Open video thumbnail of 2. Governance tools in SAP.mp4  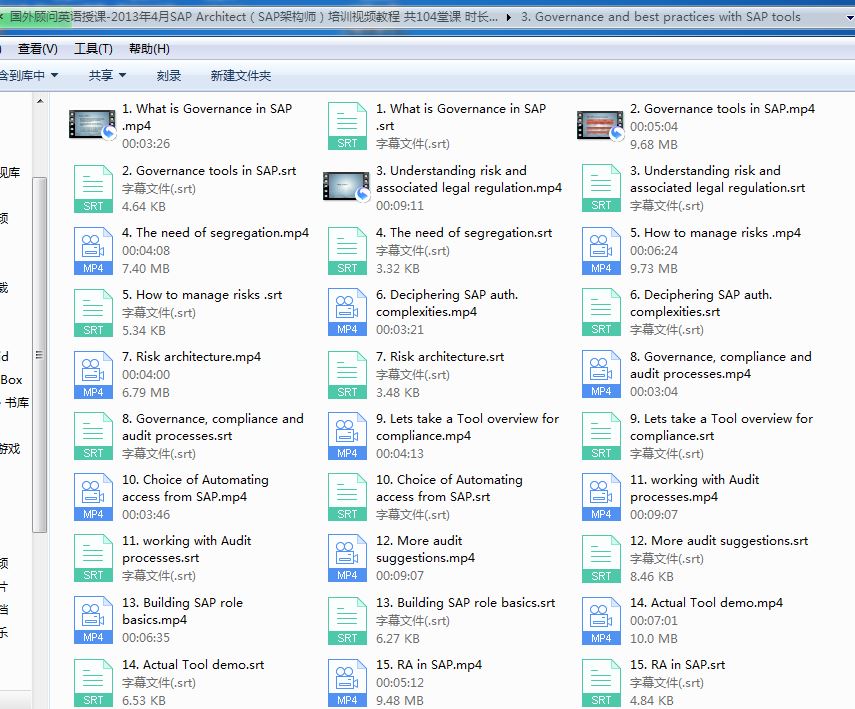point(600,125)
